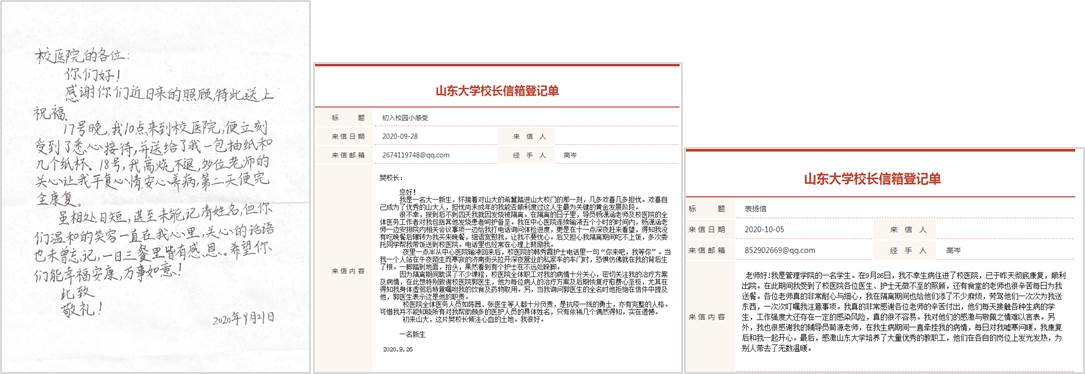This screenshot has width=1085, height=374.
Task: Click the 来信内容 label on middle form
Action: click(343, 270)
